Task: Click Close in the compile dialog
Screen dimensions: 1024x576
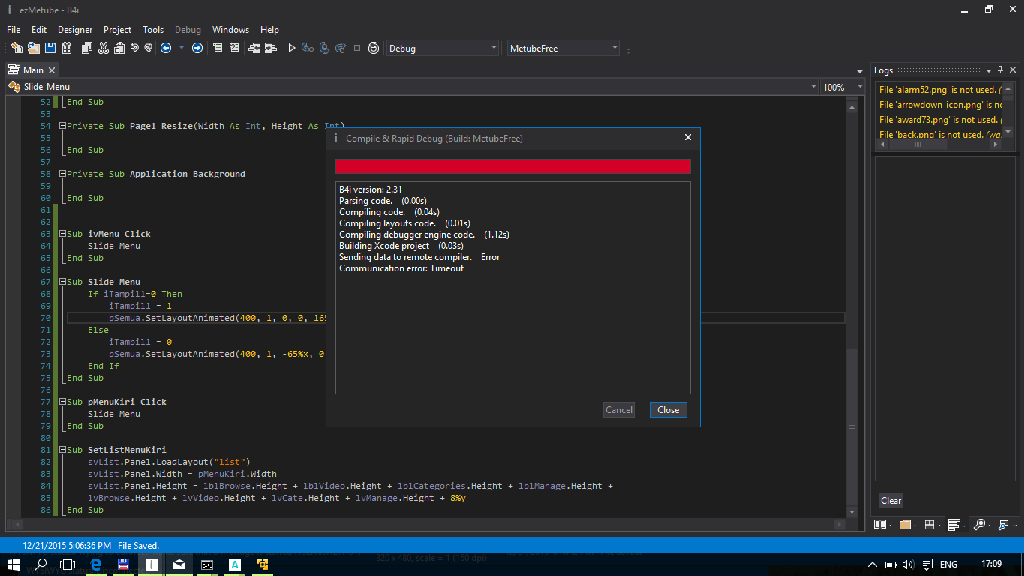Action: click(668, 410)
